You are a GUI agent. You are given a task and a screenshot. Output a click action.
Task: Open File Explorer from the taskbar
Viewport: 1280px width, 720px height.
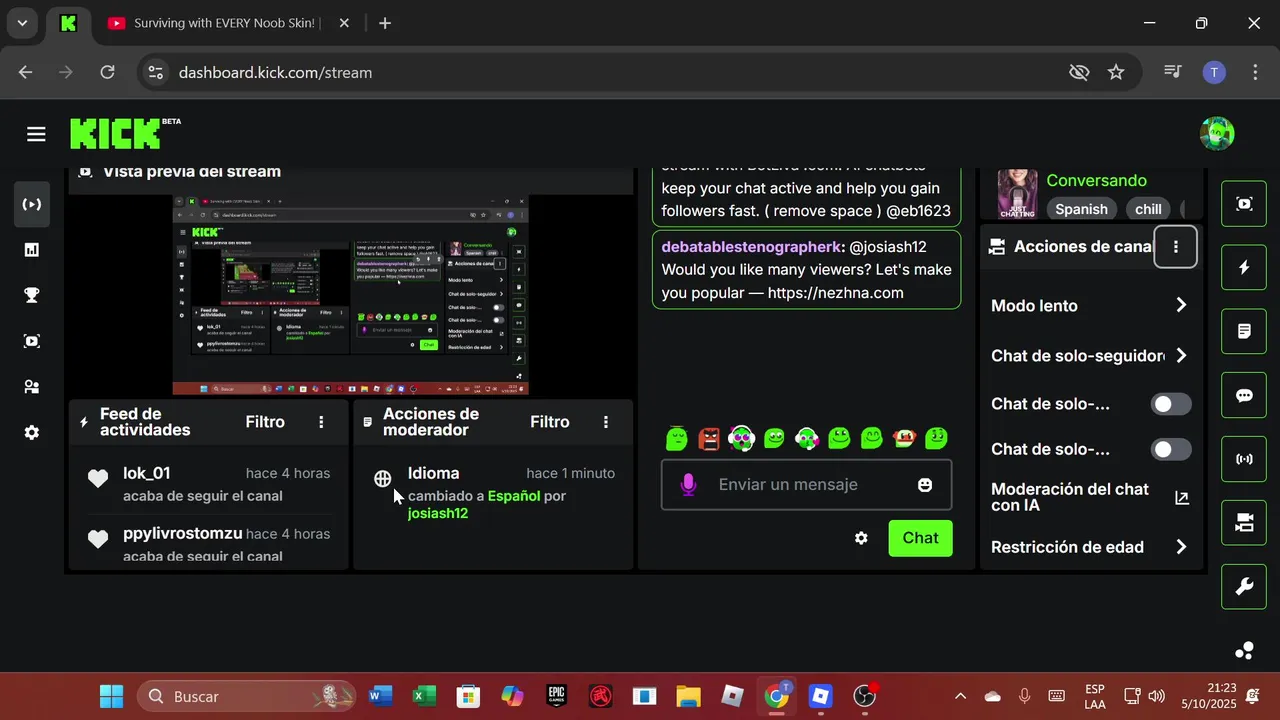coord(688,696)
